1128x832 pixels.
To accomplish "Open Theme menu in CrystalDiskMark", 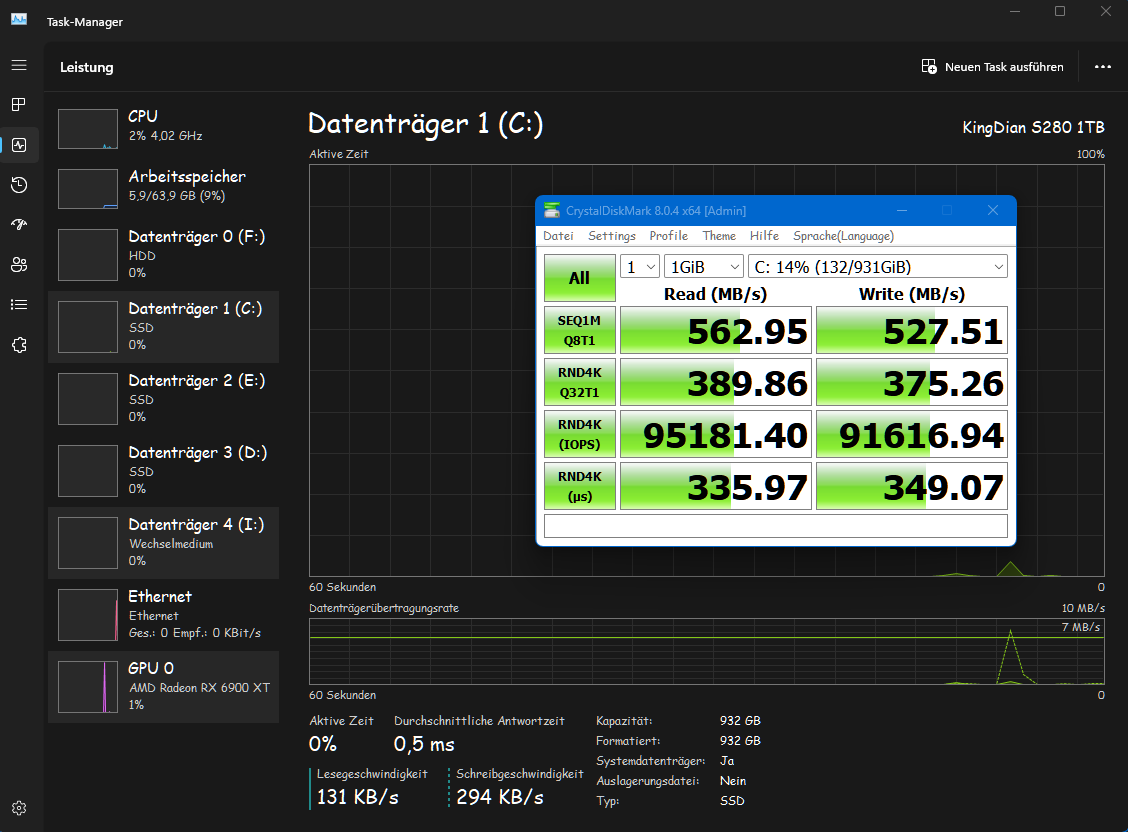I will [x=719, y=236].
